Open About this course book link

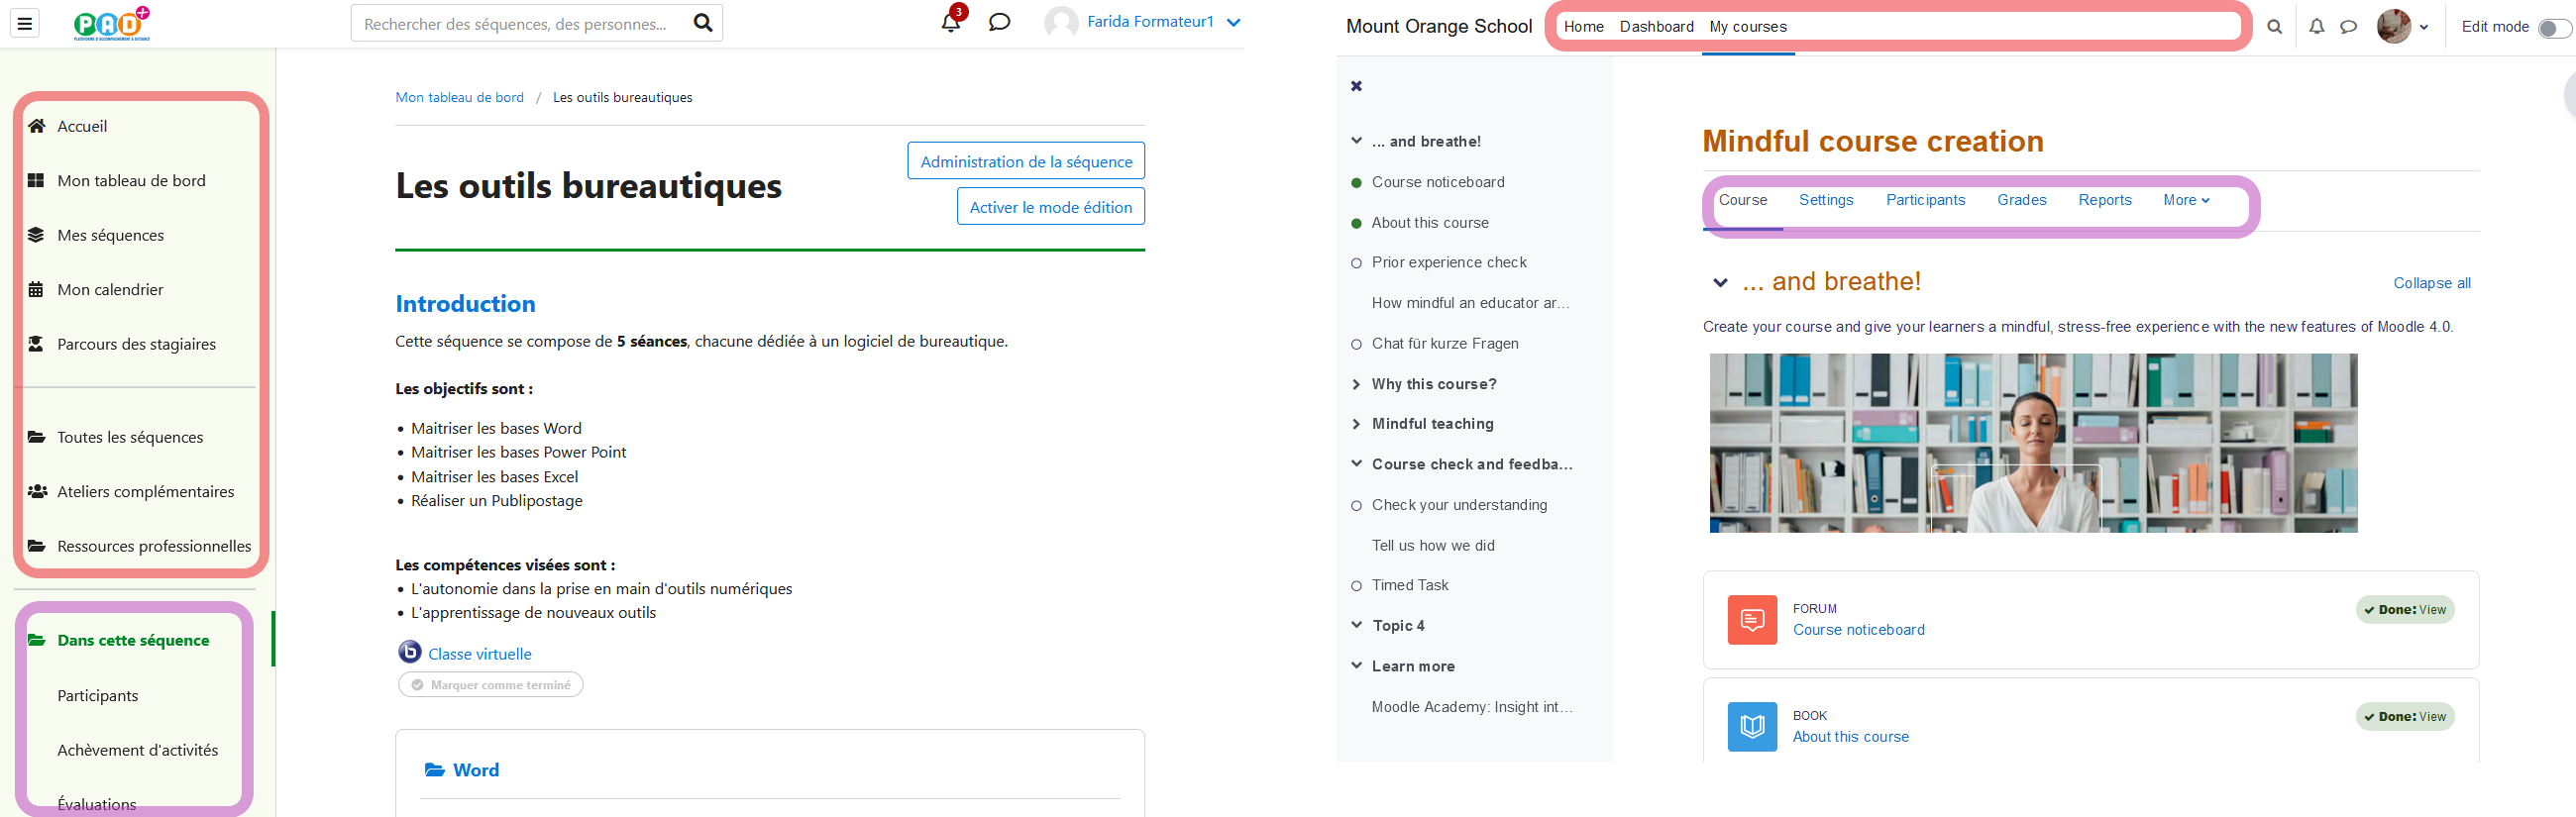[x=1850, y=737]
